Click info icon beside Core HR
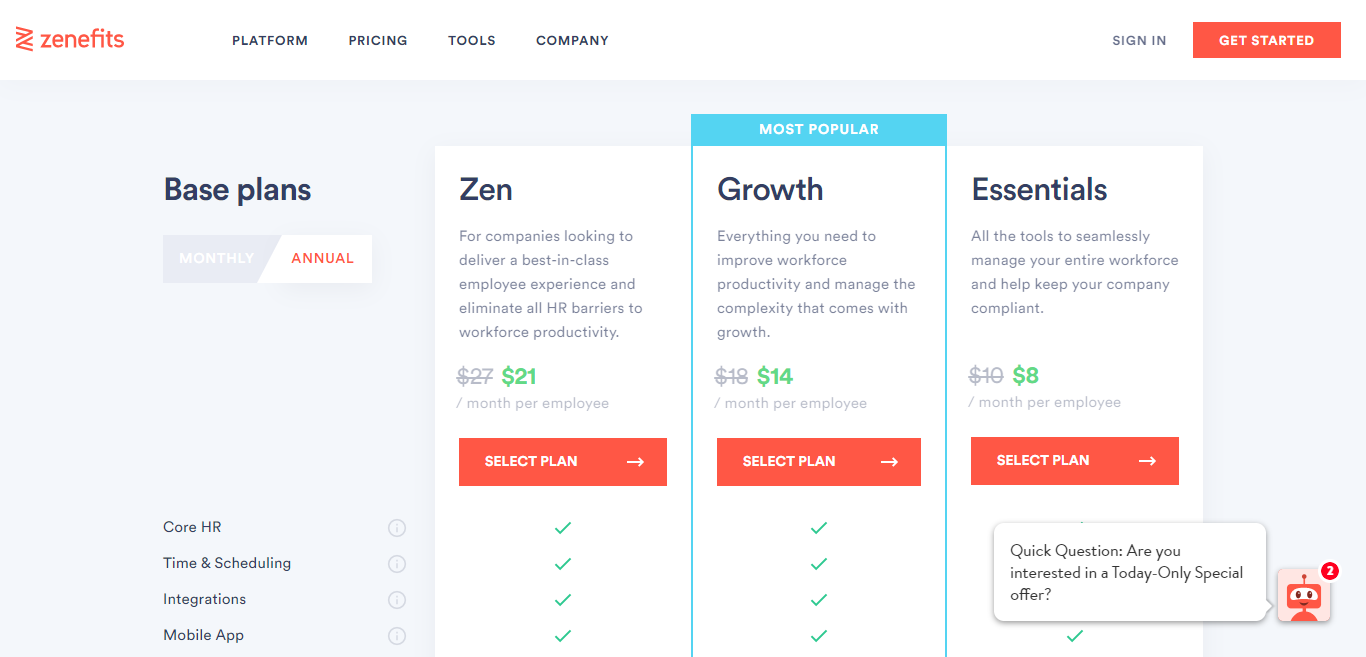Screen dimensions: 1366x657 (397, 528)
